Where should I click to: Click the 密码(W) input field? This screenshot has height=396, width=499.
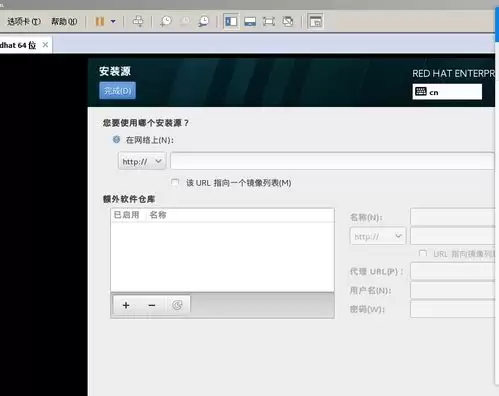tap(453, 309)
